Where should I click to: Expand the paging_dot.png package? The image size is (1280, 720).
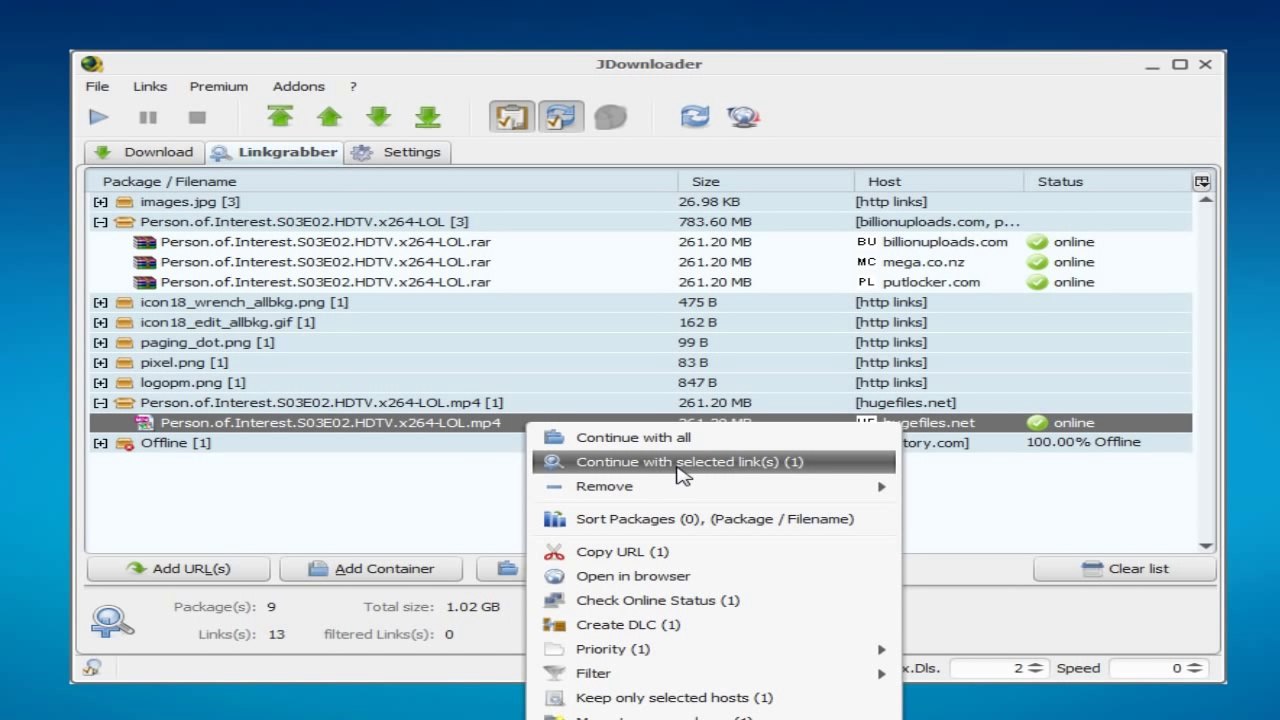100,342
